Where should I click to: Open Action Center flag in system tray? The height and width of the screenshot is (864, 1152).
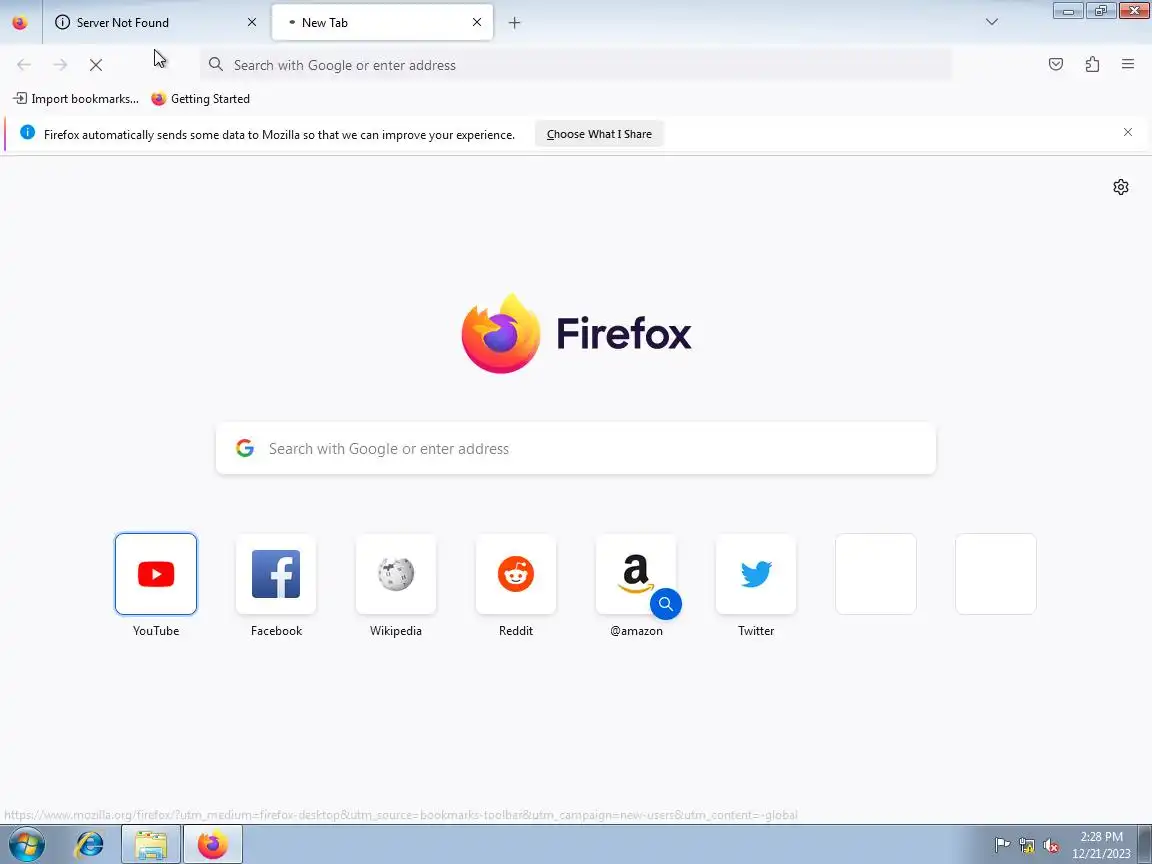1001,845
